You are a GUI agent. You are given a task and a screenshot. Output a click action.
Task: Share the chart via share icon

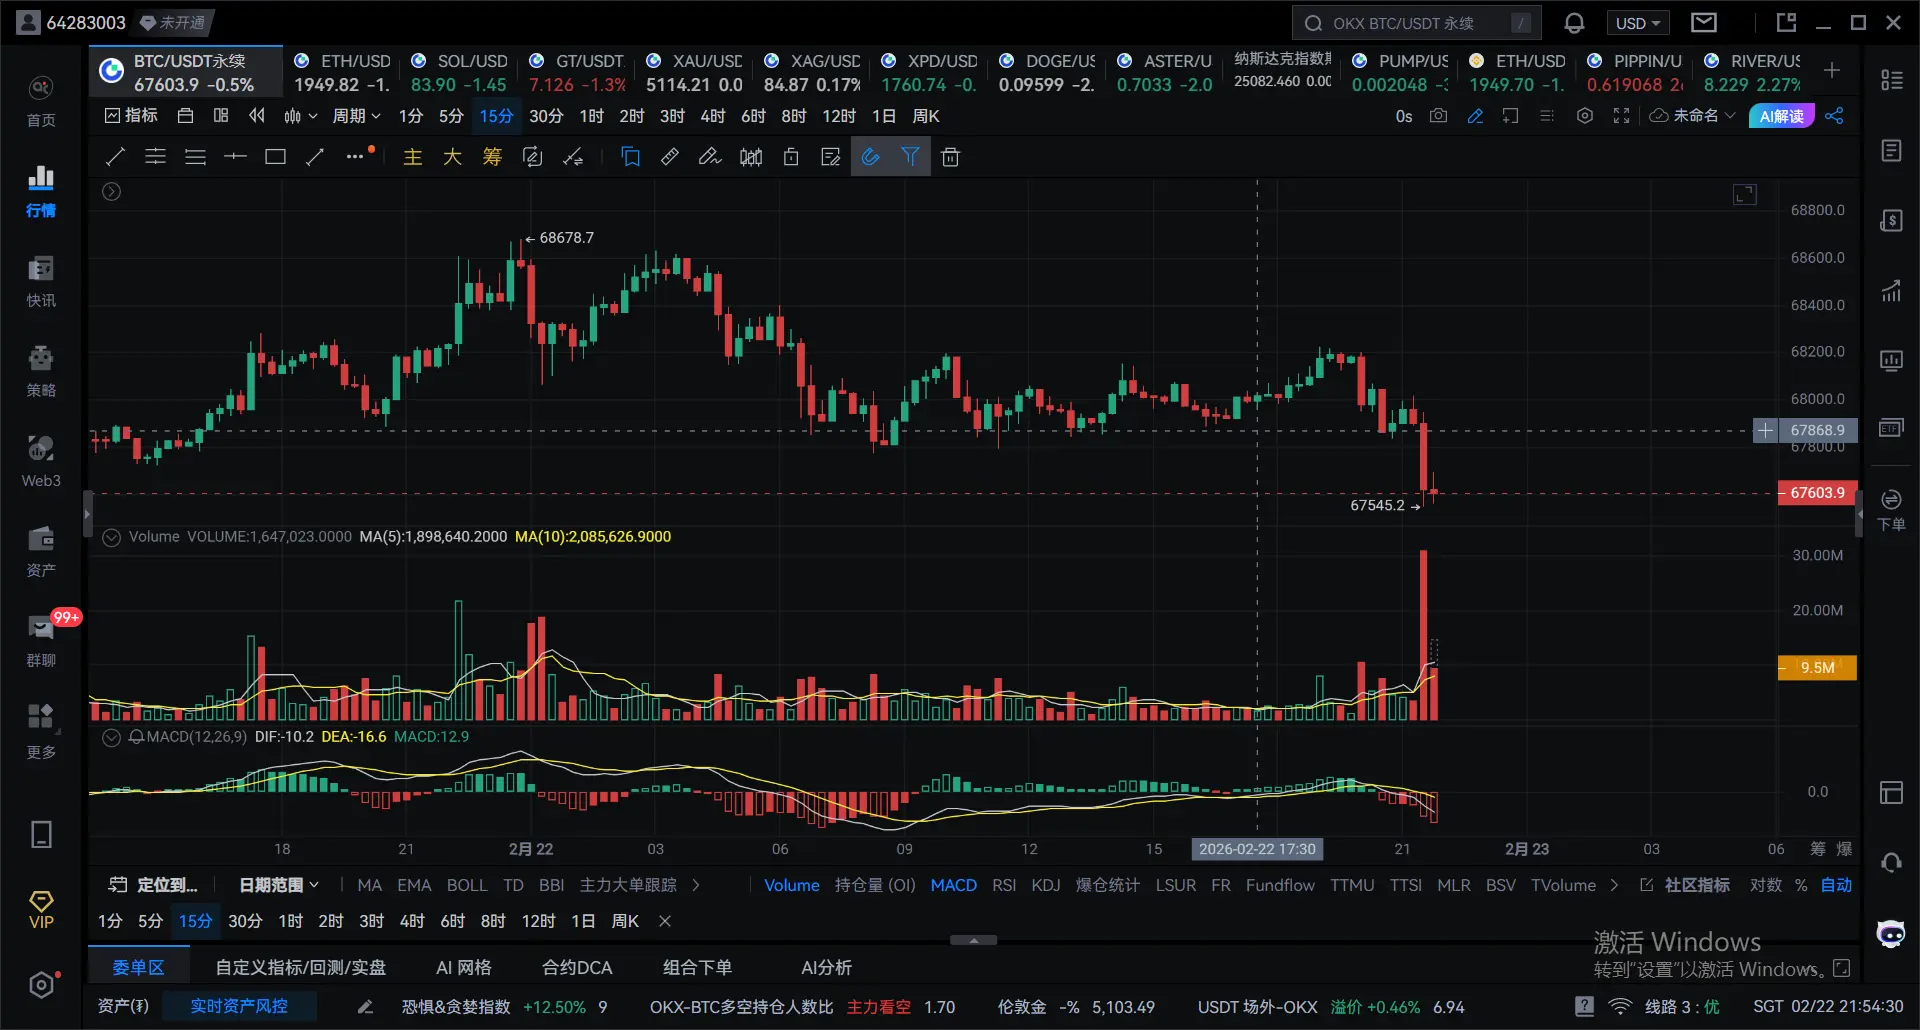(1834, 116)
